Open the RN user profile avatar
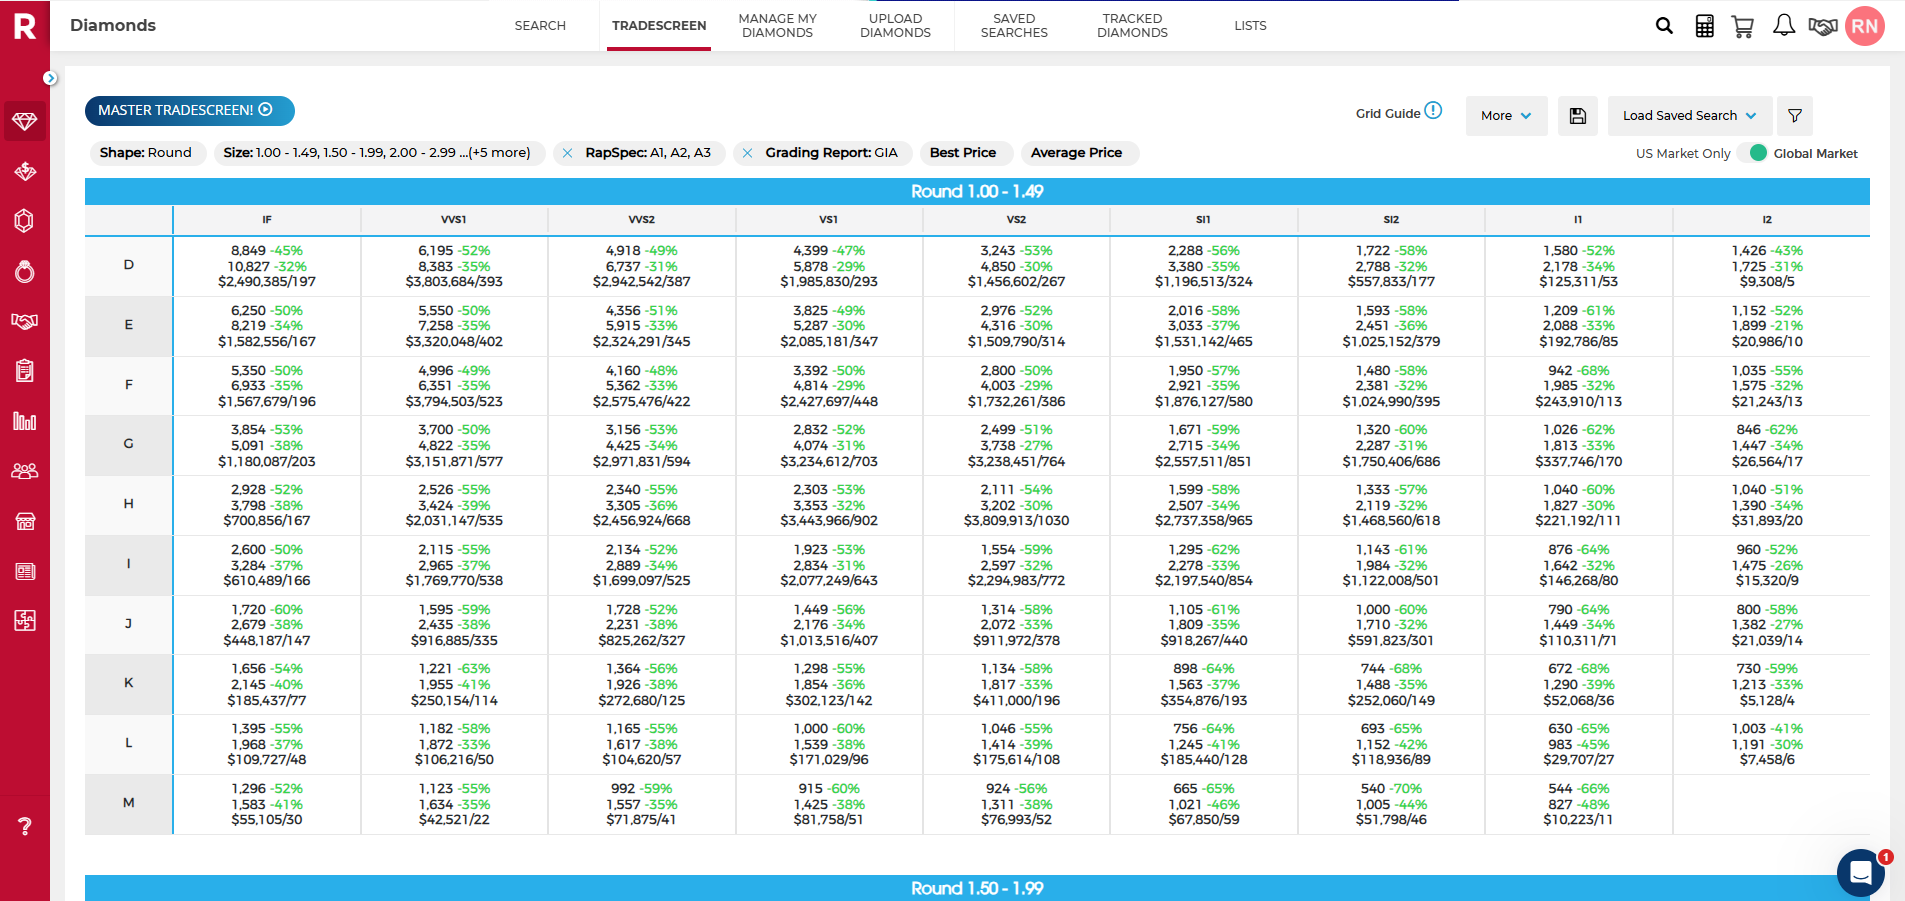Image resolution: width=1905 pixels, height=901 pixels. 1865,26
